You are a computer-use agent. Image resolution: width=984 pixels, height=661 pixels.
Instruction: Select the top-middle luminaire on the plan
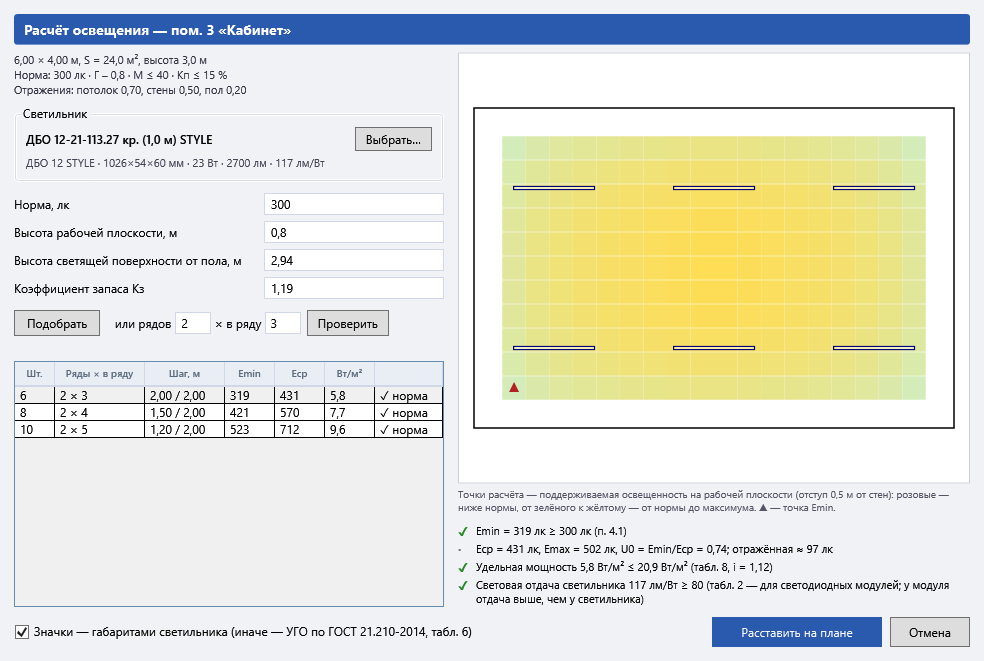(x=714, y=188)
